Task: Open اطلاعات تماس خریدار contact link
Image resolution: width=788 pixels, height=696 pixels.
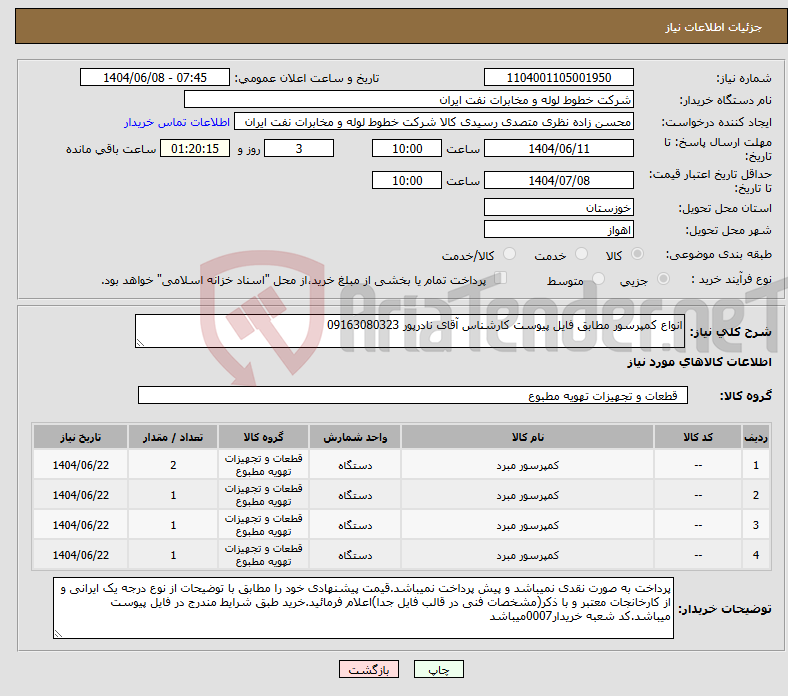Action: [x=177, y=122]
